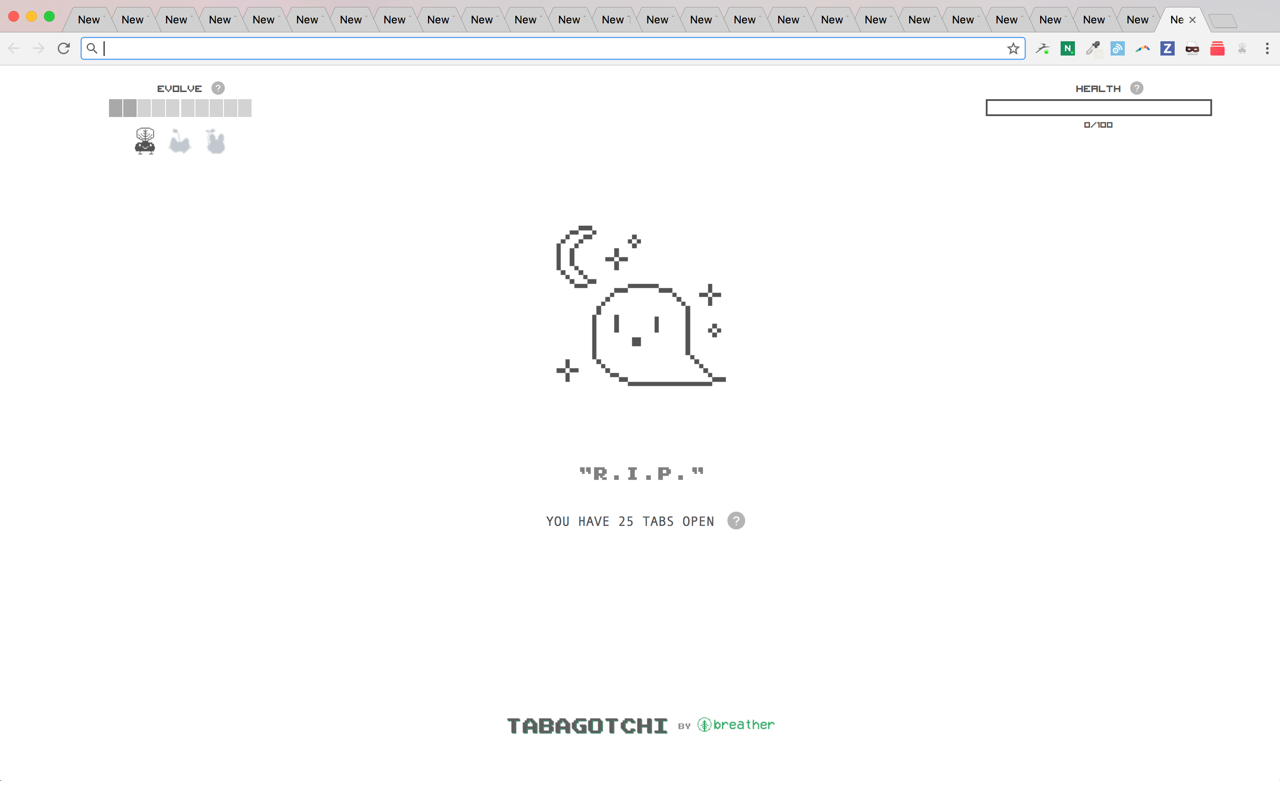Go forward with the browser forward arrow
This screenshot has width=1280, height=800.
(38, 48)
